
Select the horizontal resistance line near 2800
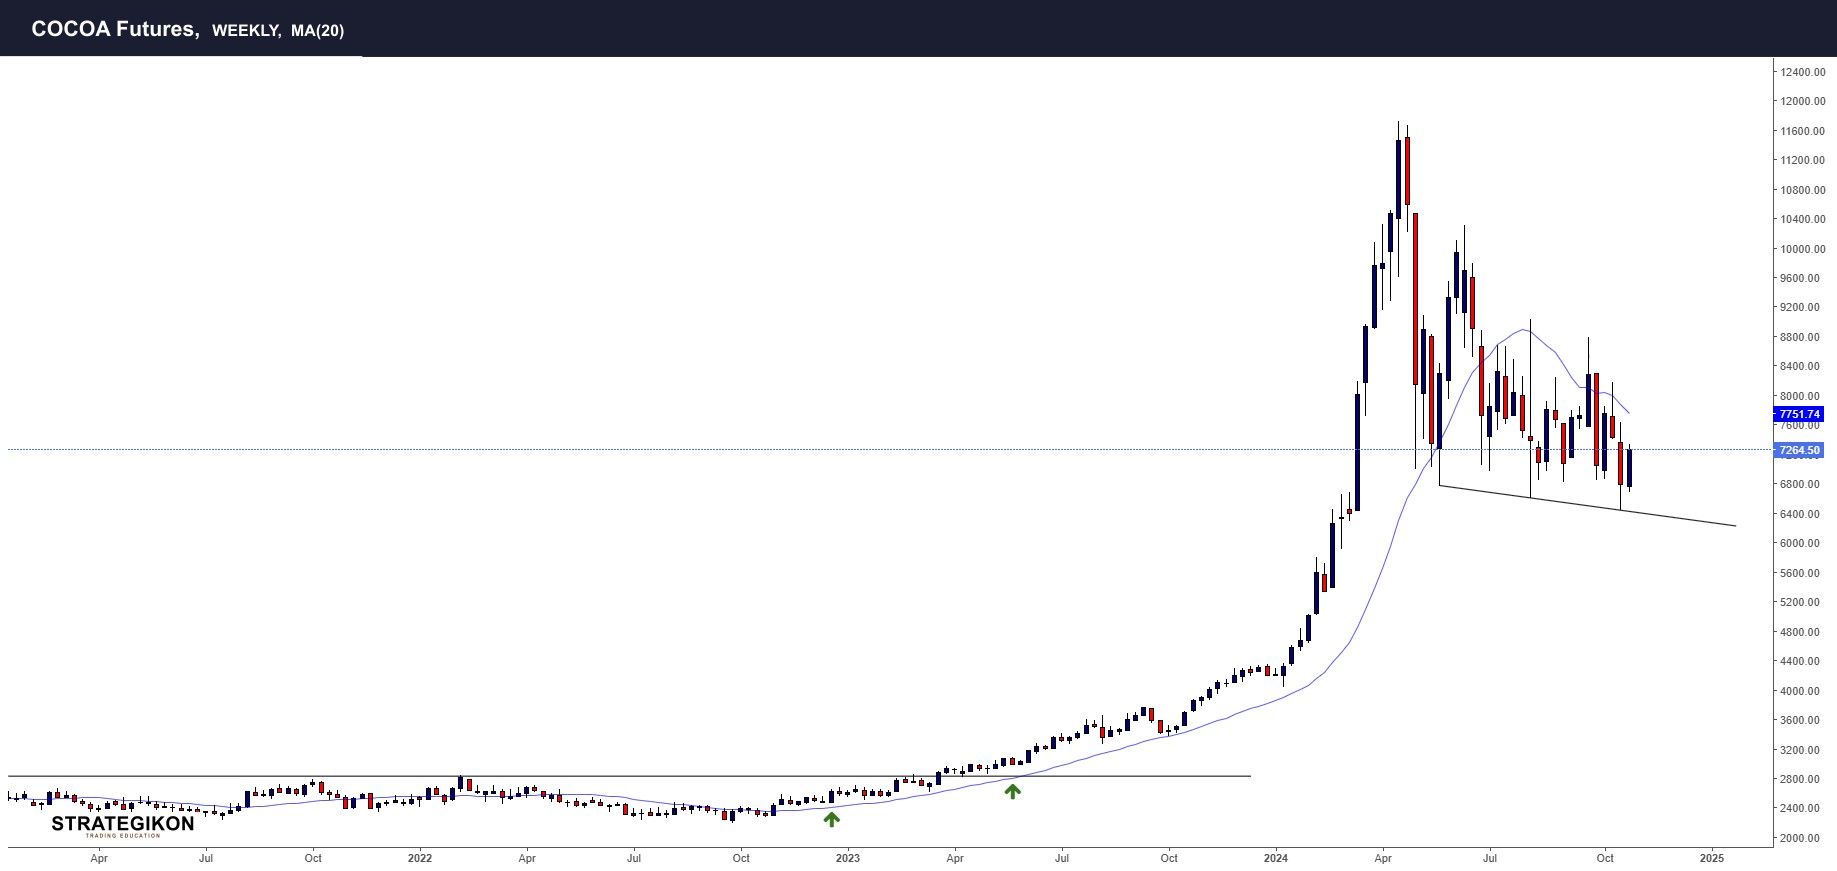[x=630, y=776]
